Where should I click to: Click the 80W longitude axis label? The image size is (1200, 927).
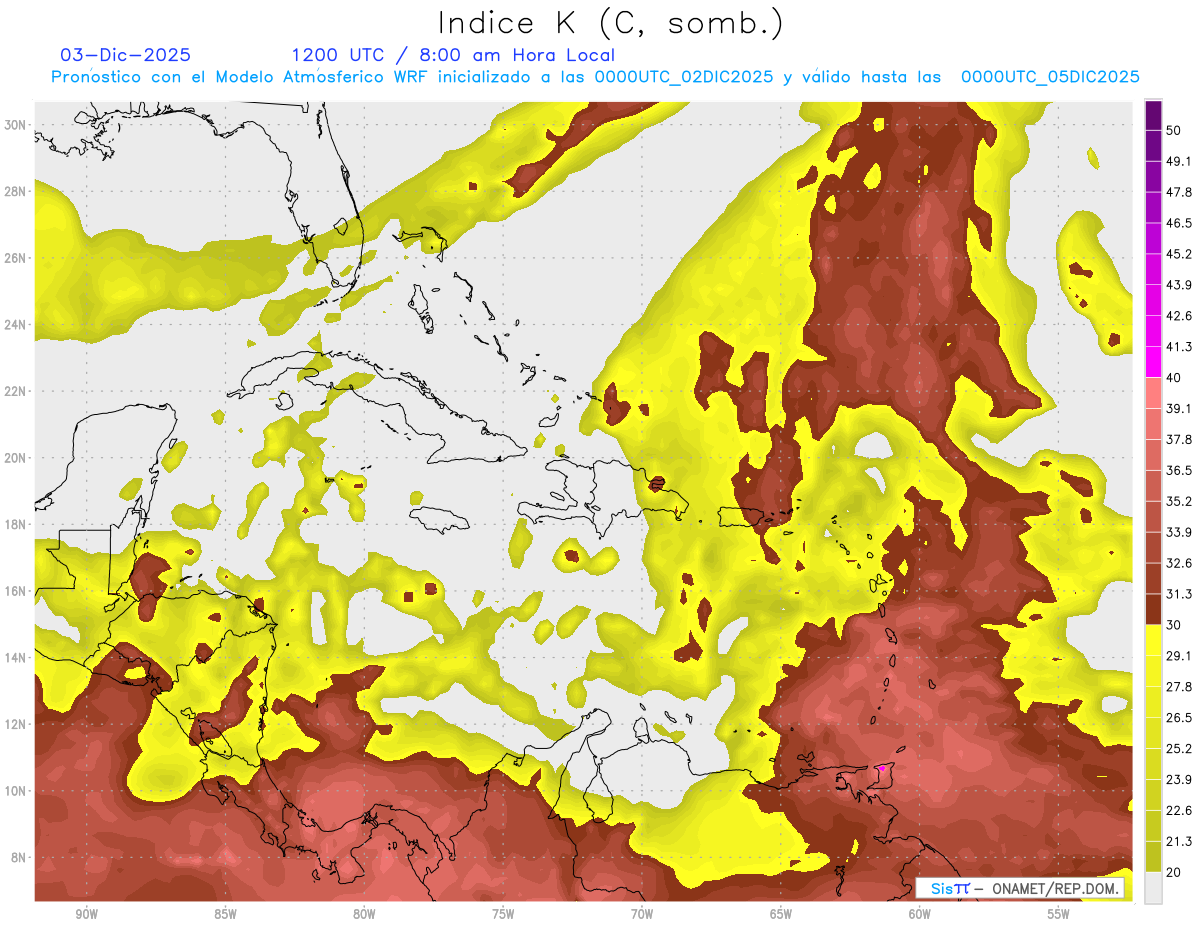364,914
